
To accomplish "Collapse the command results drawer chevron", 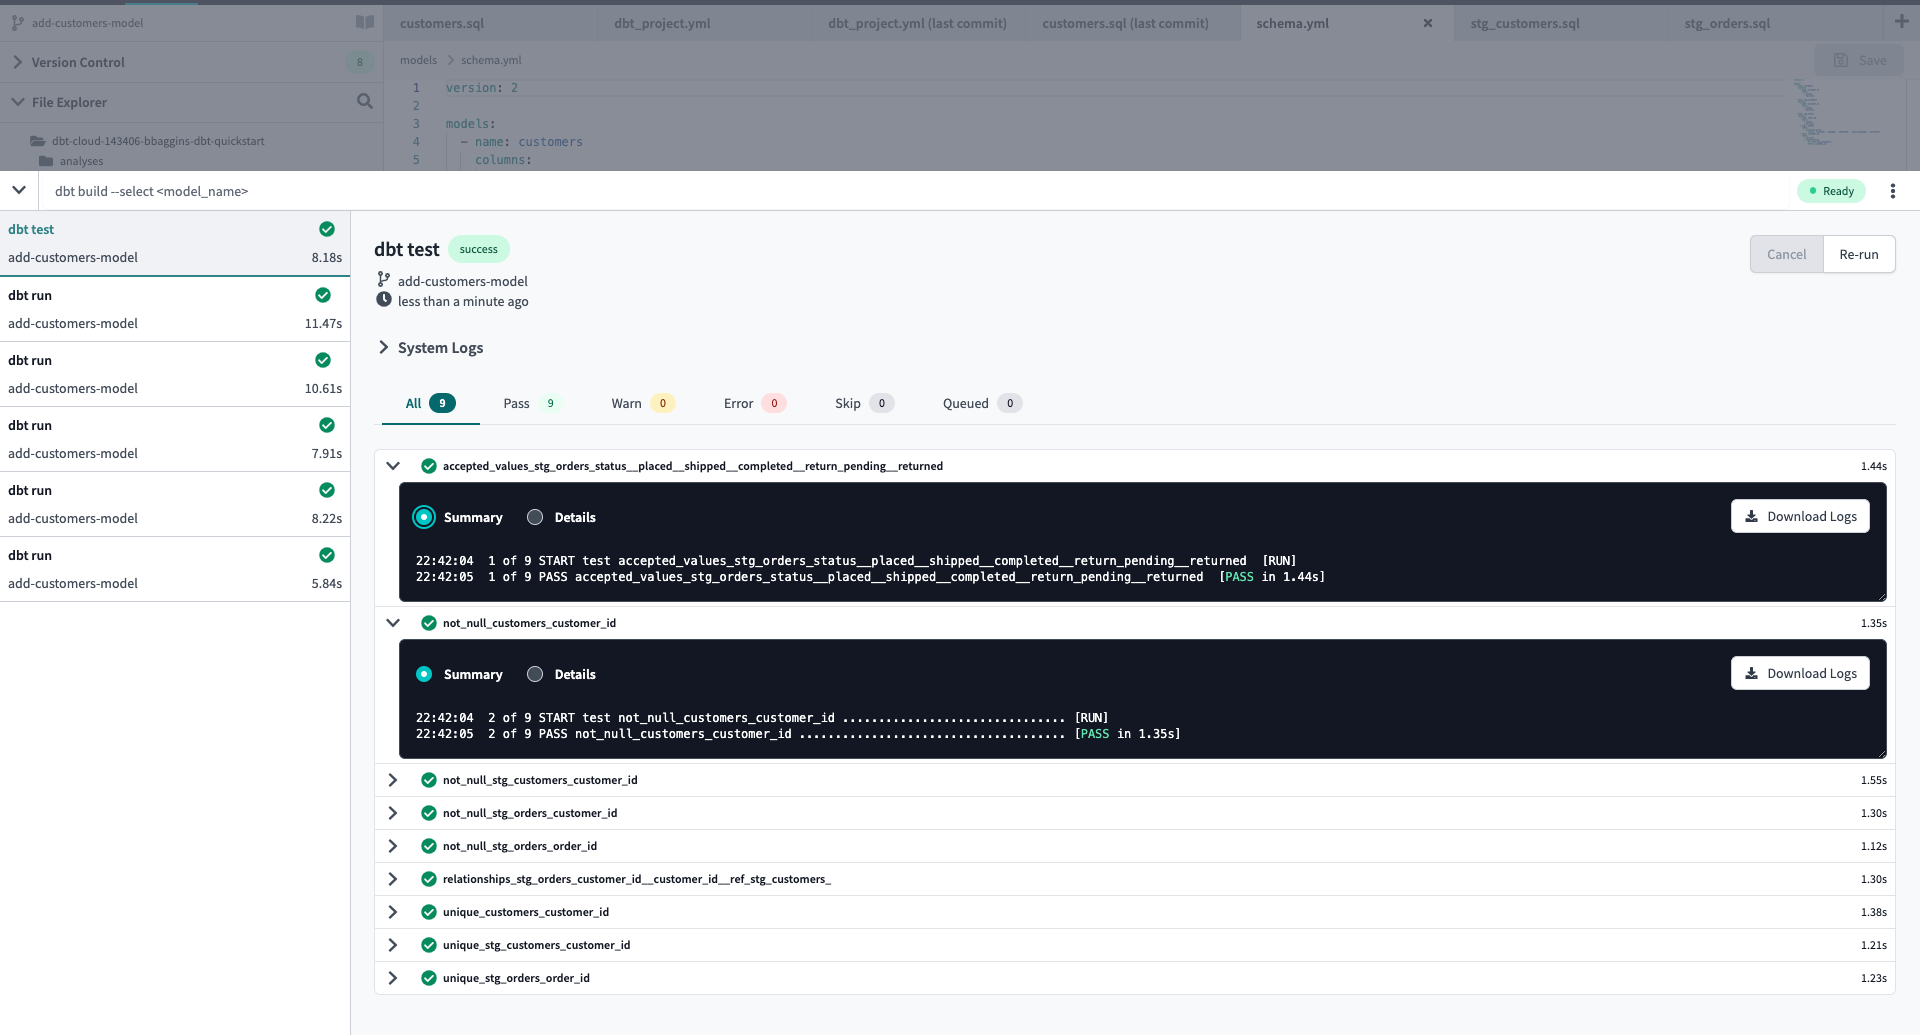I will pyautogui.click(x=19, y=190).
